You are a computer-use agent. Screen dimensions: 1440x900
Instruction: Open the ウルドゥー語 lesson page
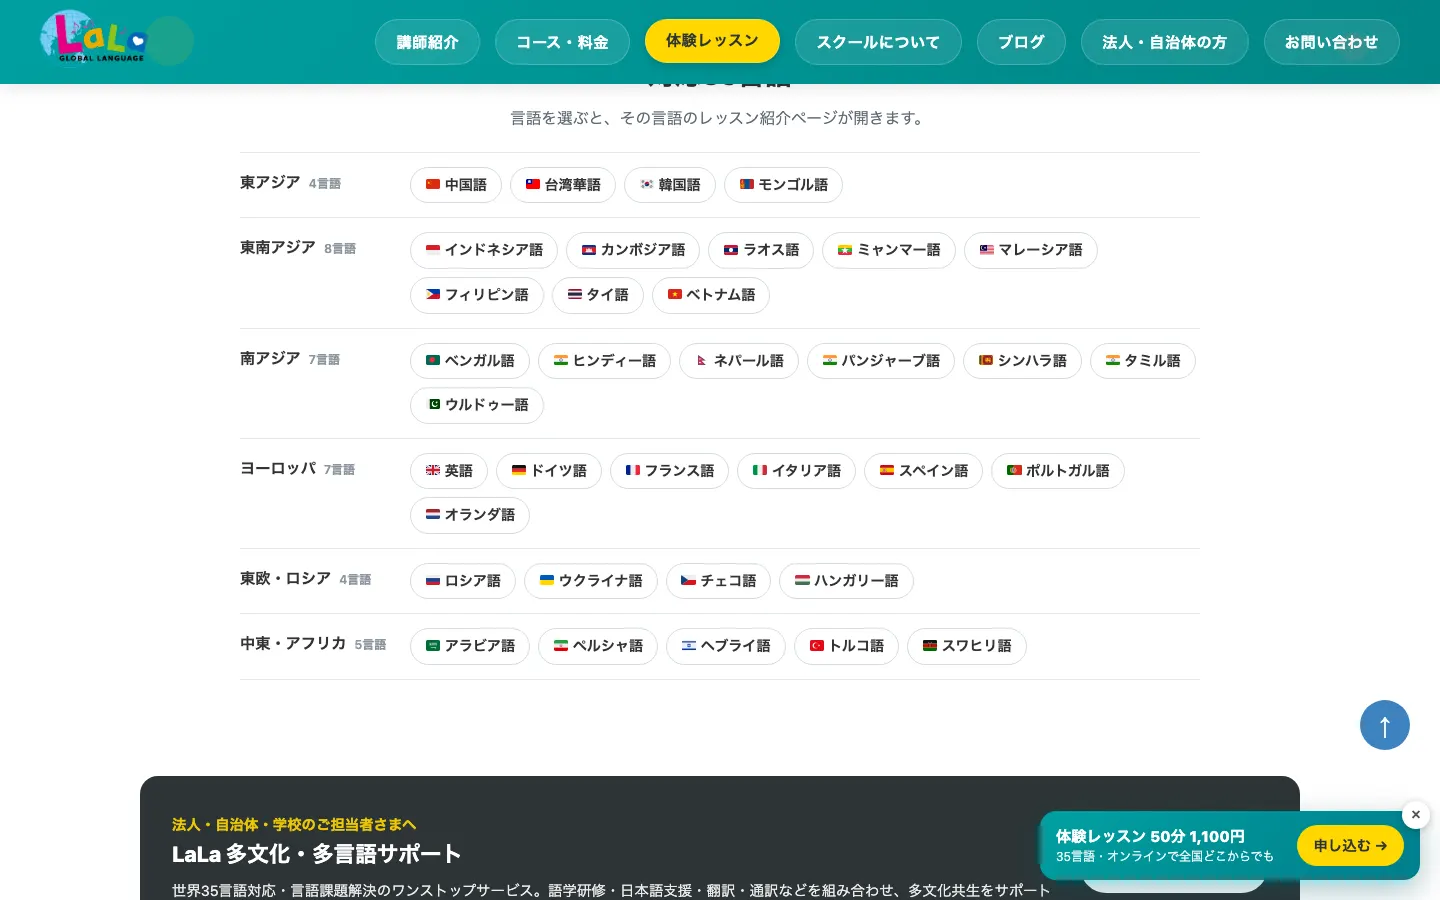click(x=477, y=405)
